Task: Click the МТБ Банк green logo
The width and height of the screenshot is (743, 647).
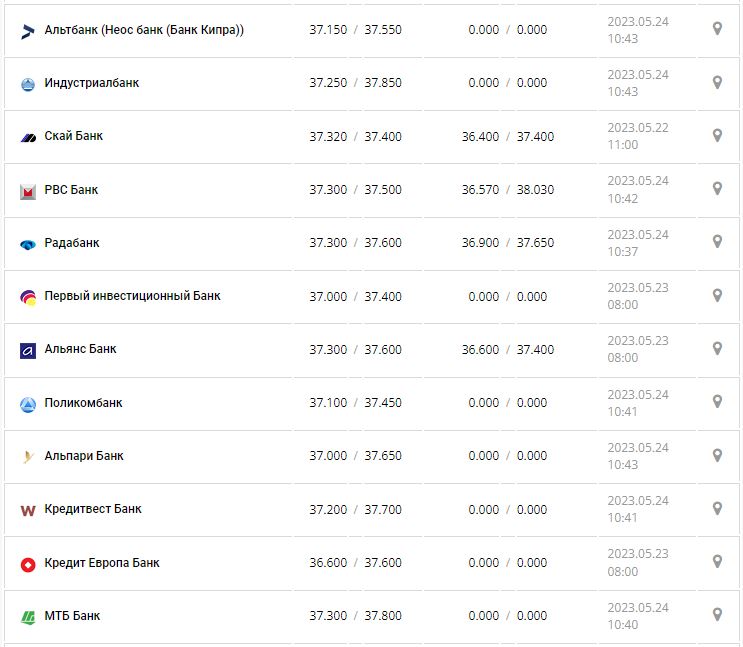Action: 28,617
